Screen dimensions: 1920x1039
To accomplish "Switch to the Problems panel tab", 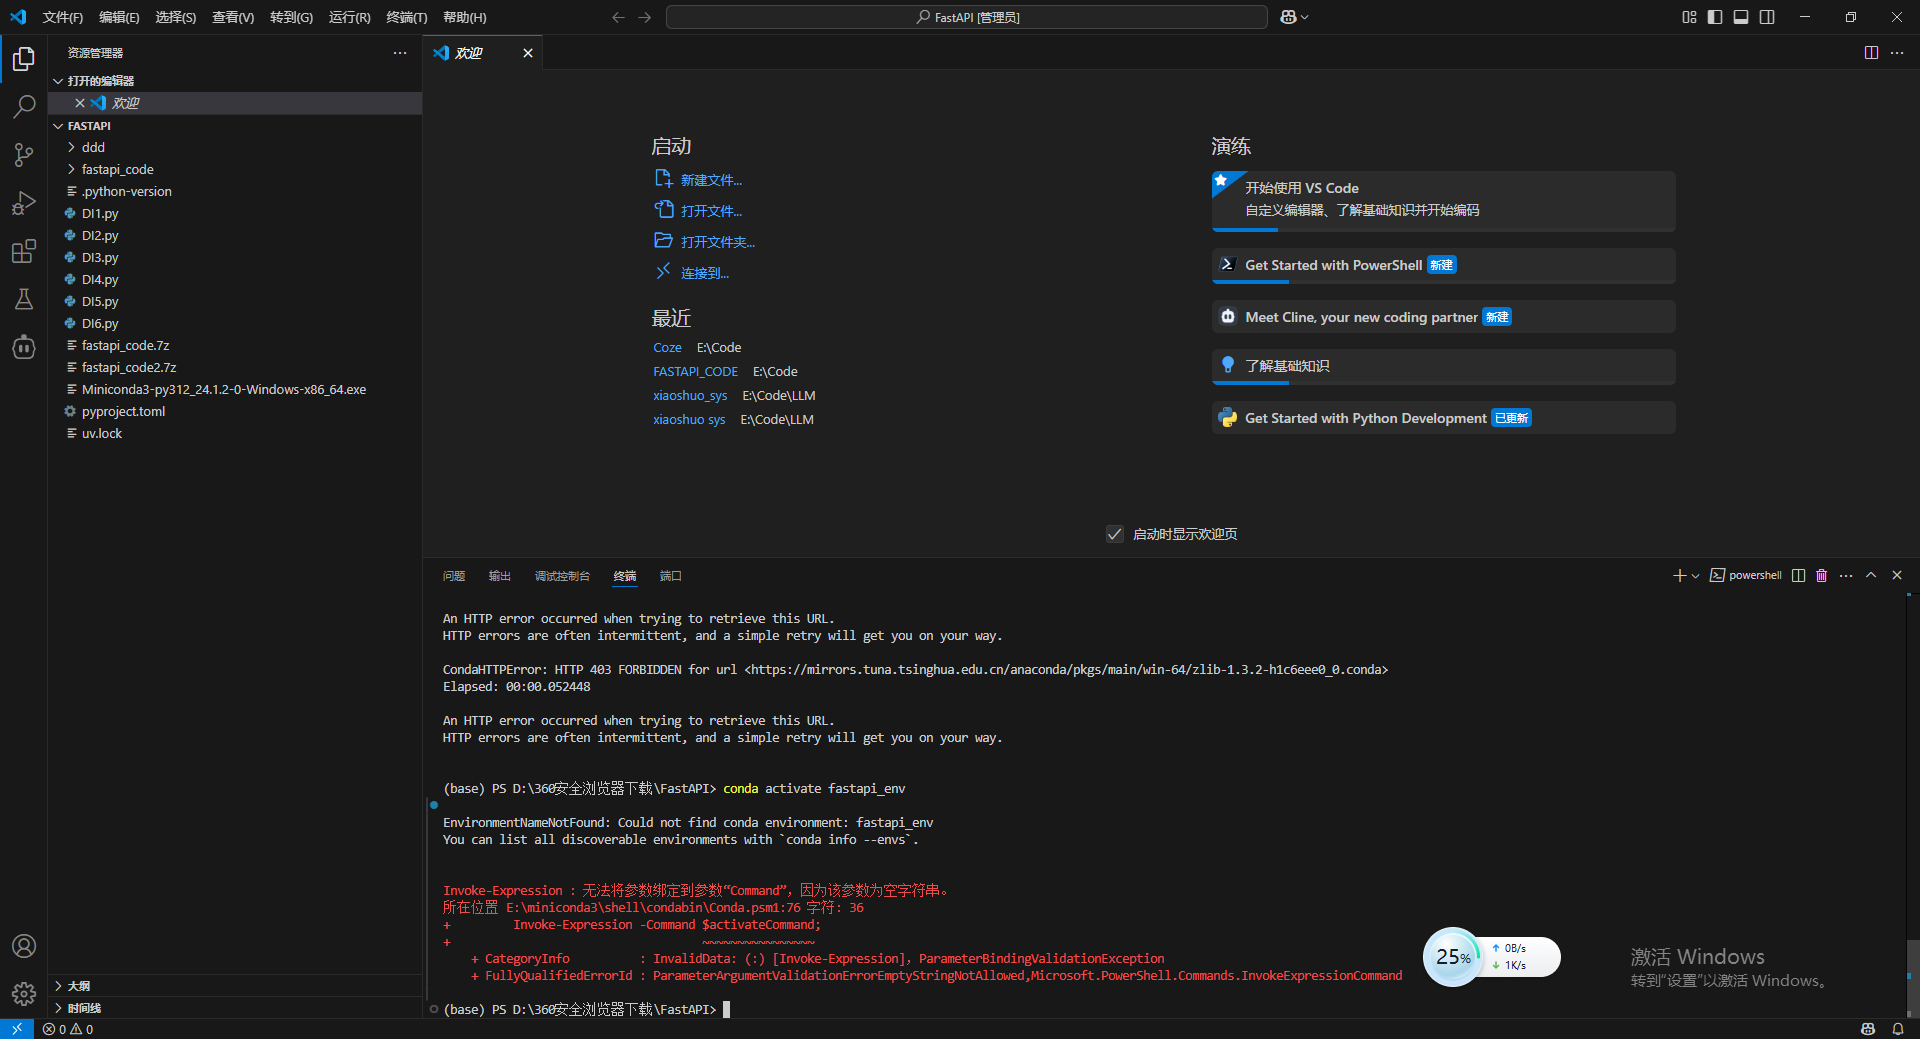I will click(454, 576).
